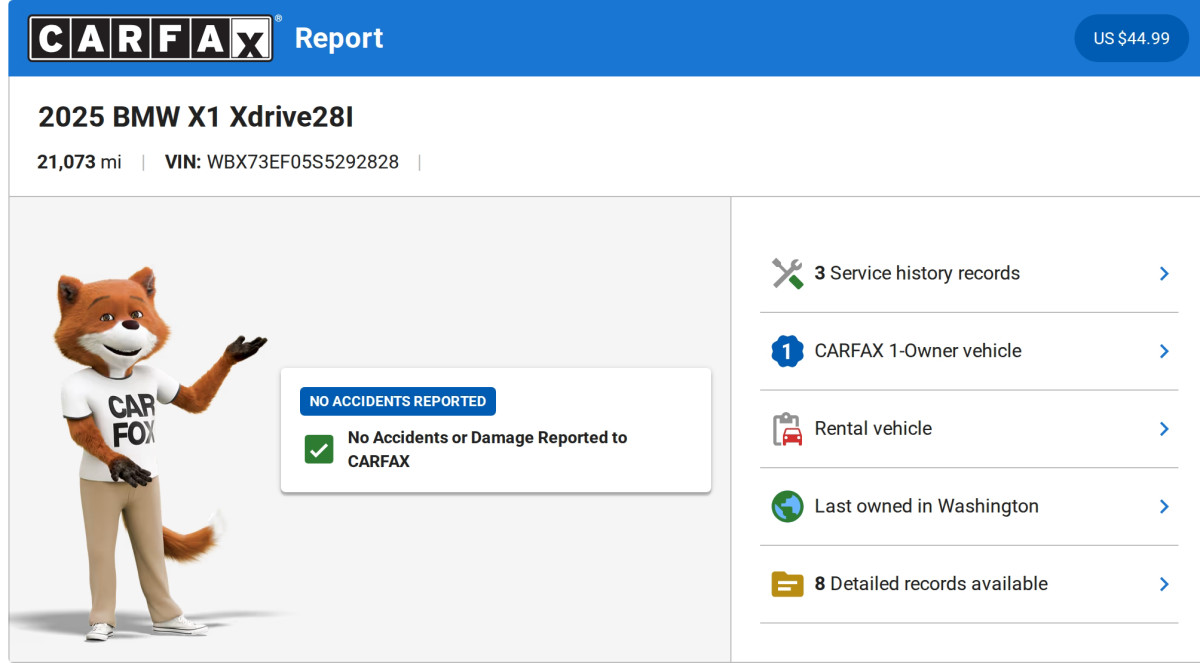Screen dimensions: 1200x663
Task: Click the 21,073 mi mileage reading
Action: (x=80, y=161)
